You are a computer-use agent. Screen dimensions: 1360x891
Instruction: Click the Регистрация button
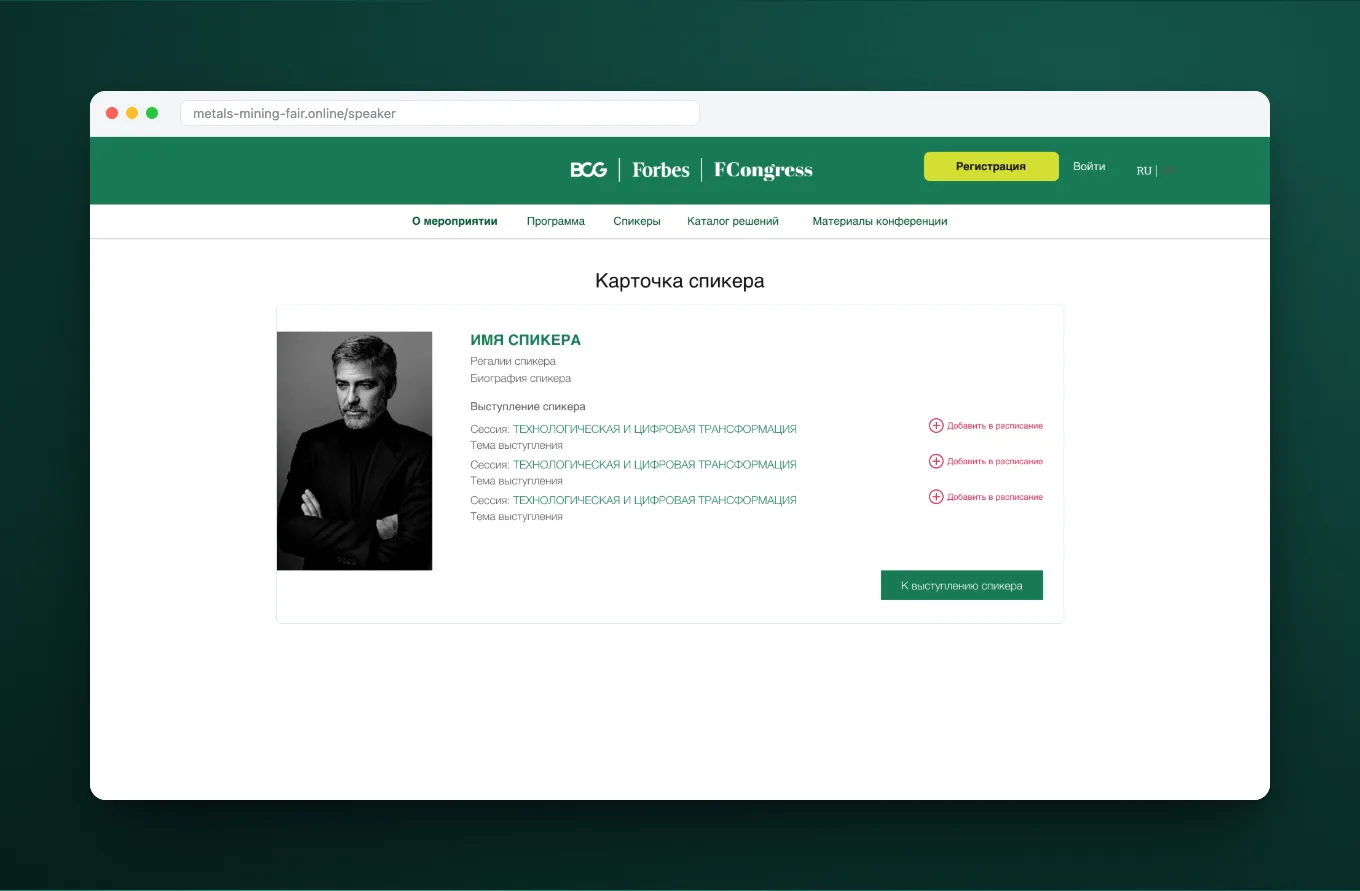click(x=991, y=166)
